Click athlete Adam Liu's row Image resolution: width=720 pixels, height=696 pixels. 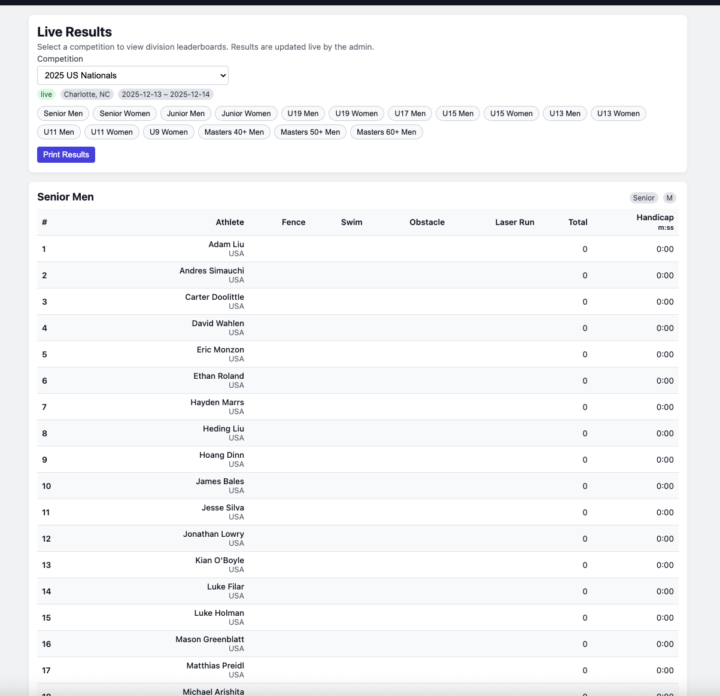click(226, 248)
